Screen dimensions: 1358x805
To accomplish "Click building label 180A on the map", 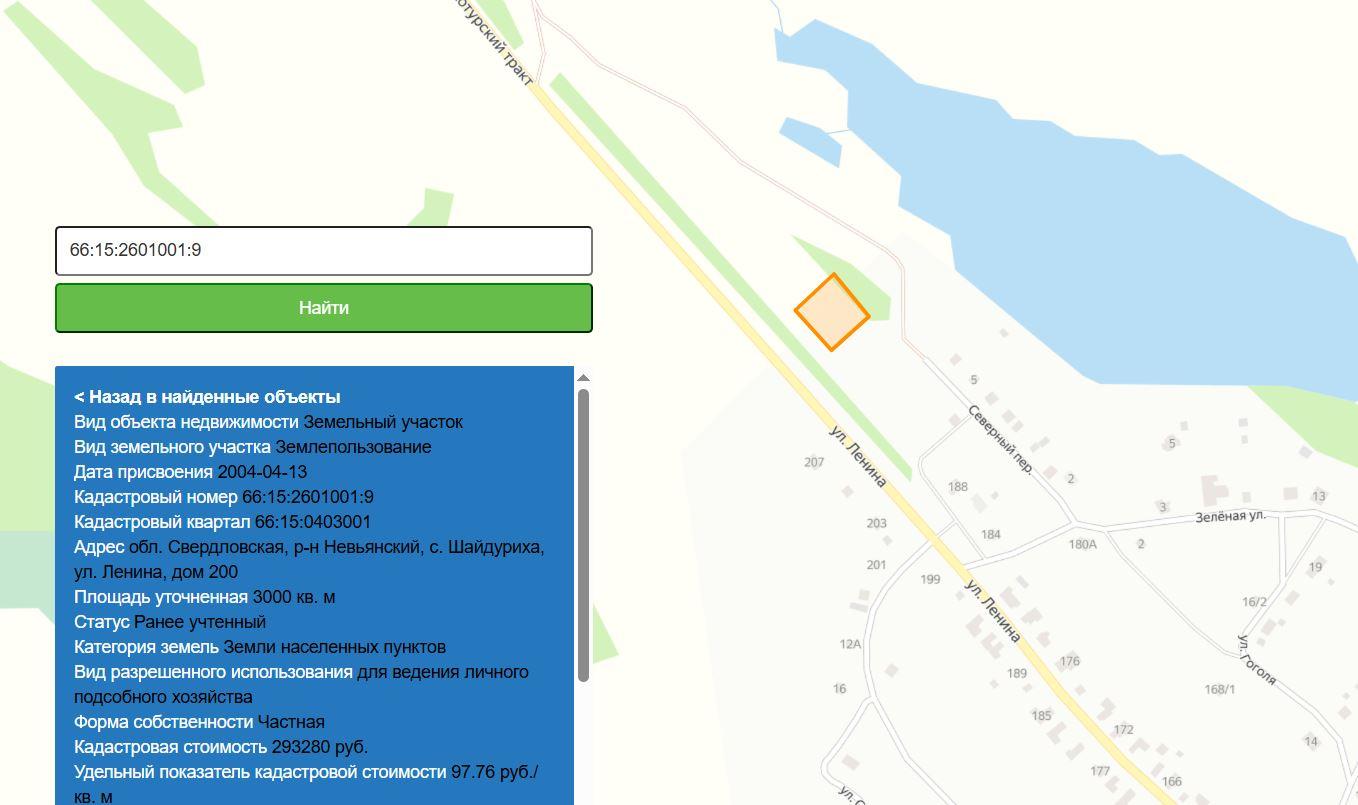I will click(x=1082, y=545).
